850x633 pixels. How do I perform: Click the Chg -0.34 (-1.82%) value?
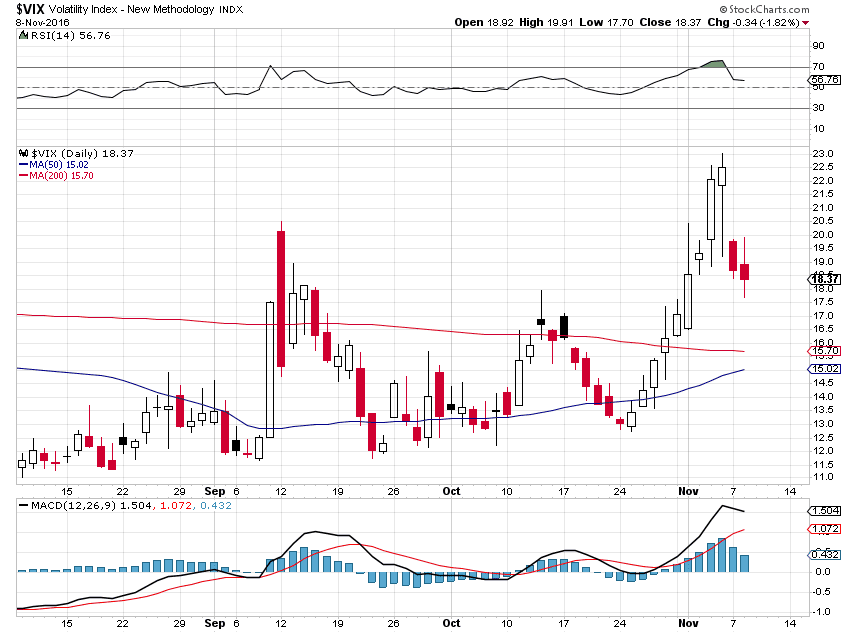(754, 22)
